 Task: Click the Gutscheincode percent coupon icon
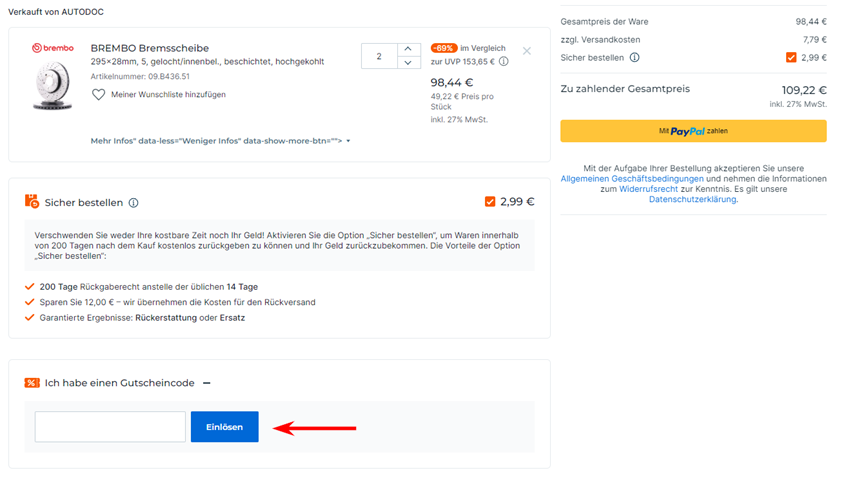coord(32,383)
